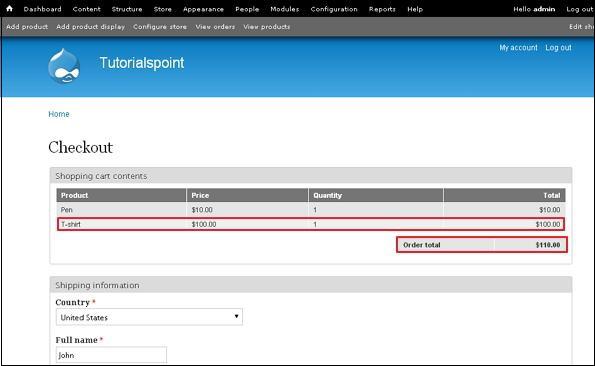The height and width of the screenshot is (366, 595).
Task: Click the Full name field label
Action: click(x=77, y=340)
